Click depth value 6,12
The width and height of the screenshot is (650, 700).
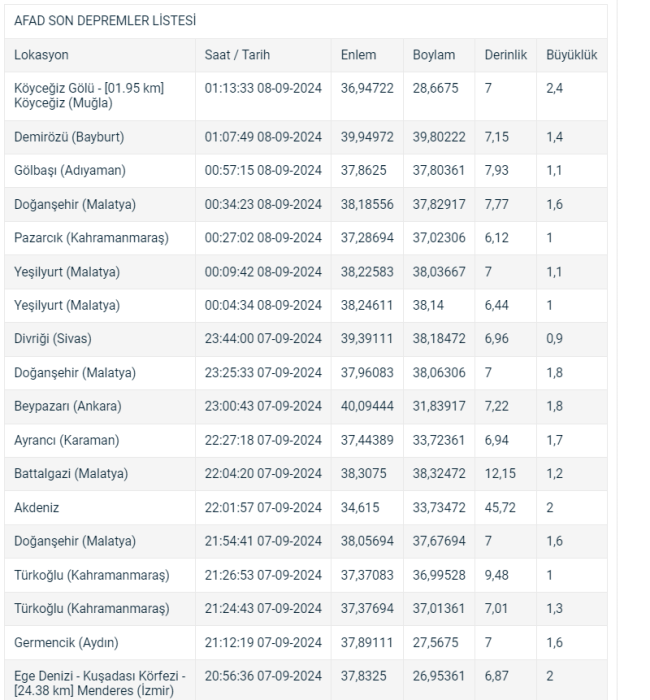[x=496, y=238]
